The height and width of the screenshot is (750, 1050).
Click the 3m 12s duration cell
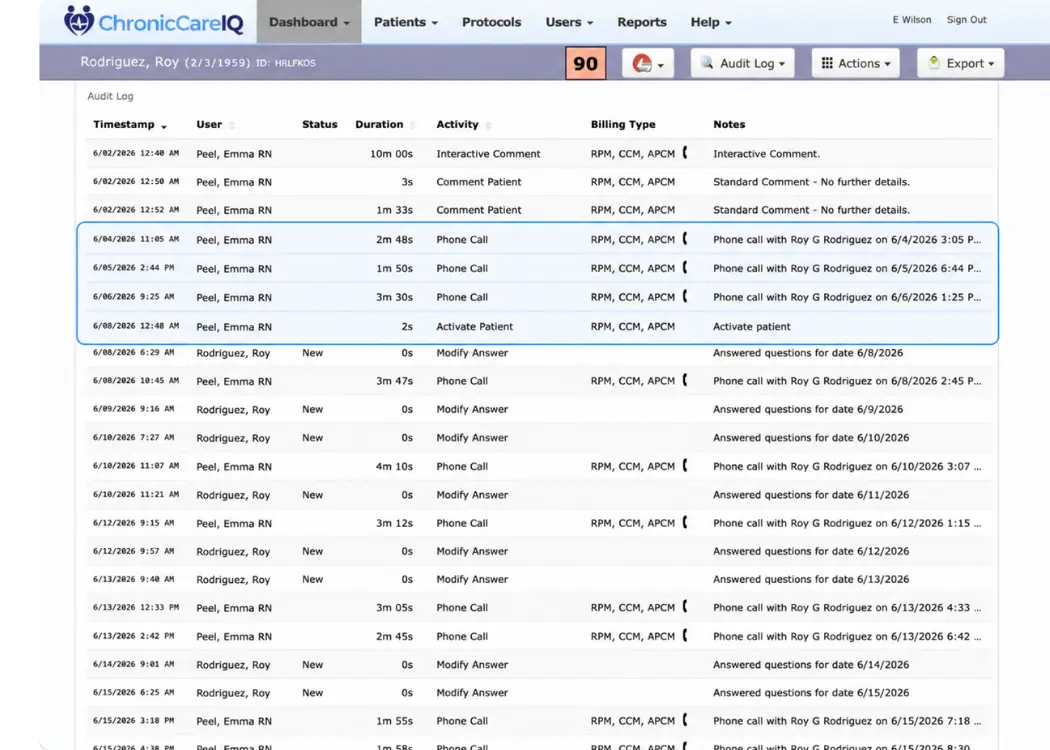394,523
